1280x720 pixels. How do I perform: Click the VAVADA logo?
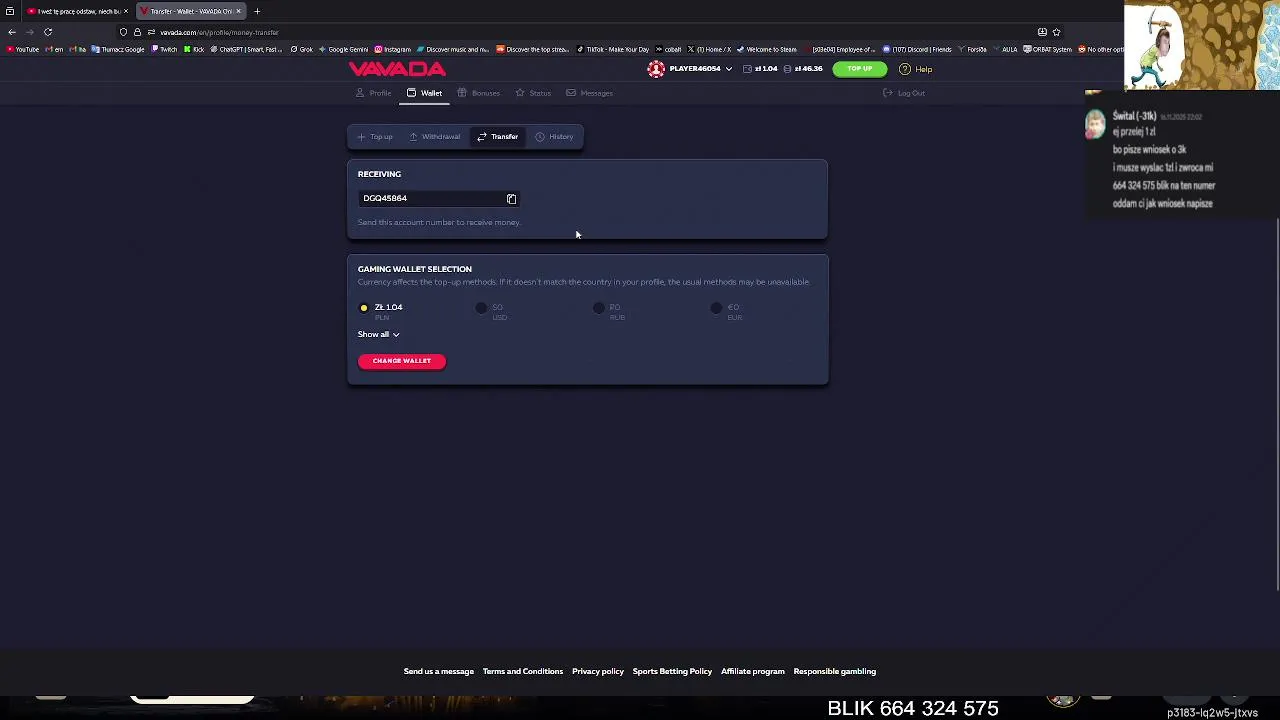click(397, 69)
